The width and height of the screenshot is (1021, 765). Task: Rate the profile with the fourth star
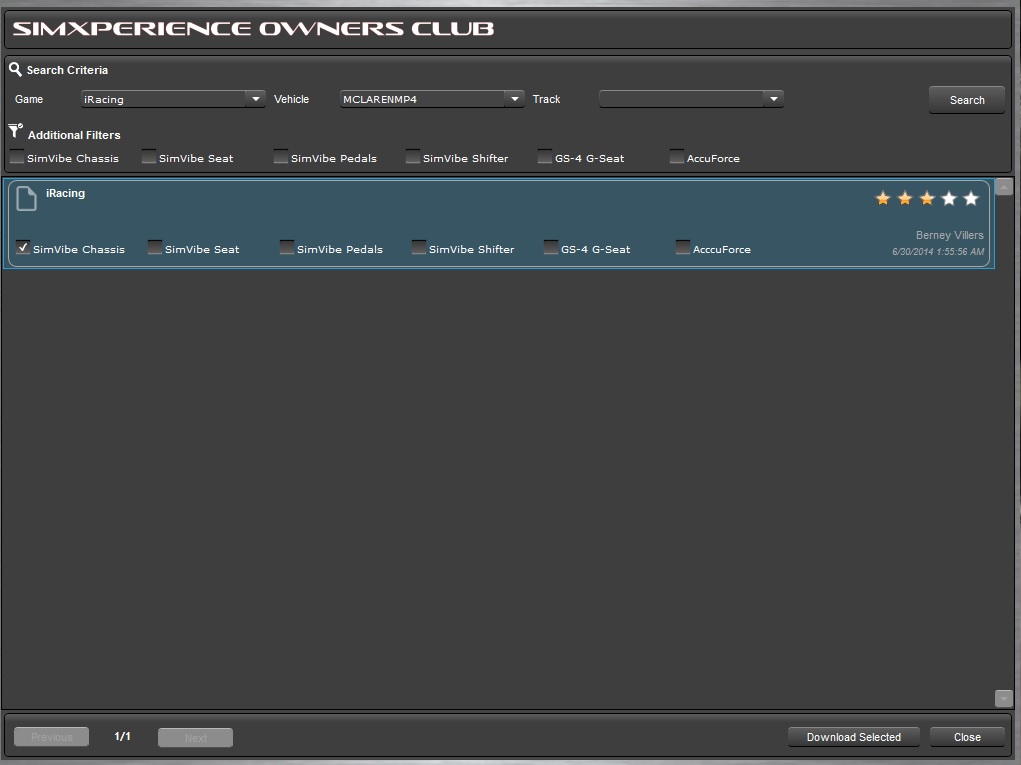pyautogui.click(x=949, y=199)
